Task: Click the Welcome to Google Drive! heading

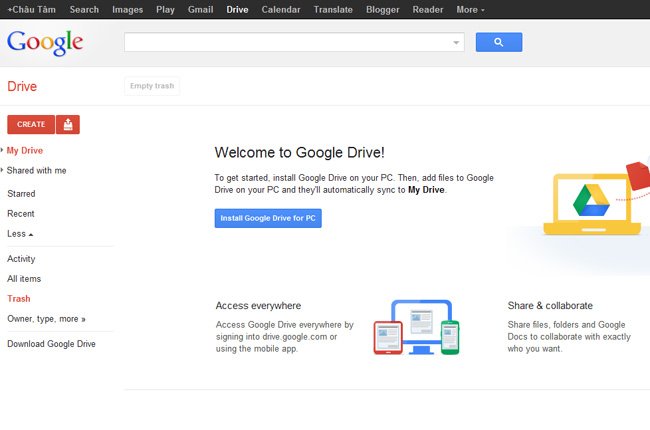Action: click(299, 153)
